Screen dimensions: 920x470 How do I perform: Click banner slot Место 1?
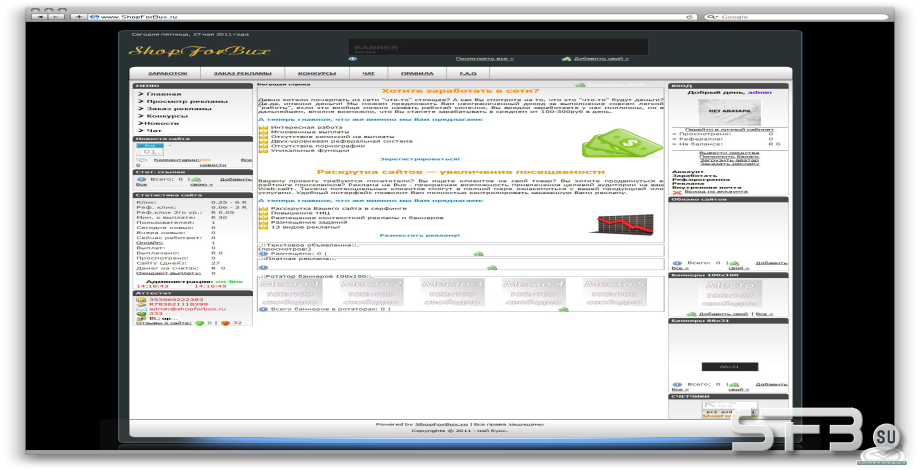click(290, 292)
